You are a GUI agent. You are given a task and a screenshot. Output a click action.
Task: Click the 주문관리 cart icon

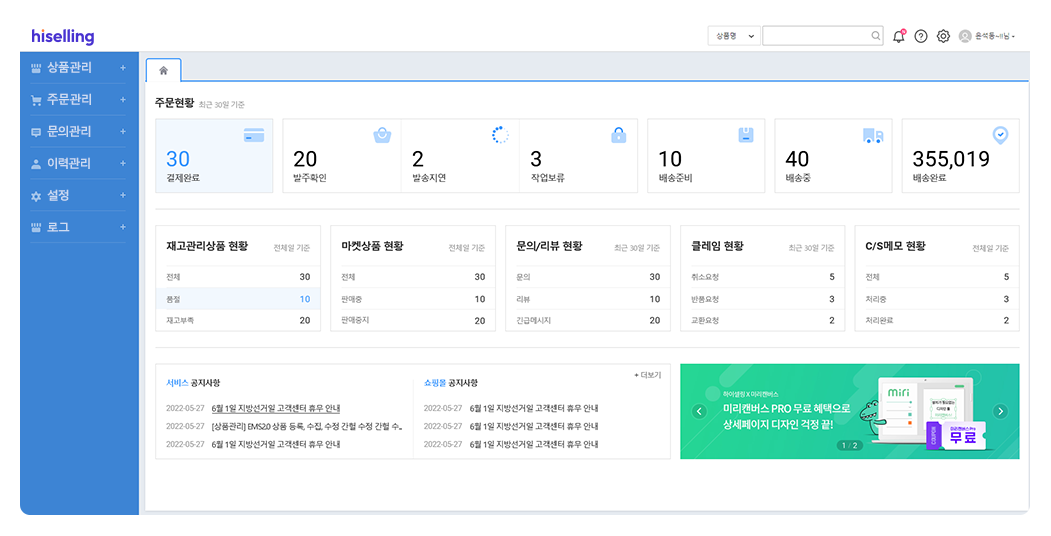(36, 100)
